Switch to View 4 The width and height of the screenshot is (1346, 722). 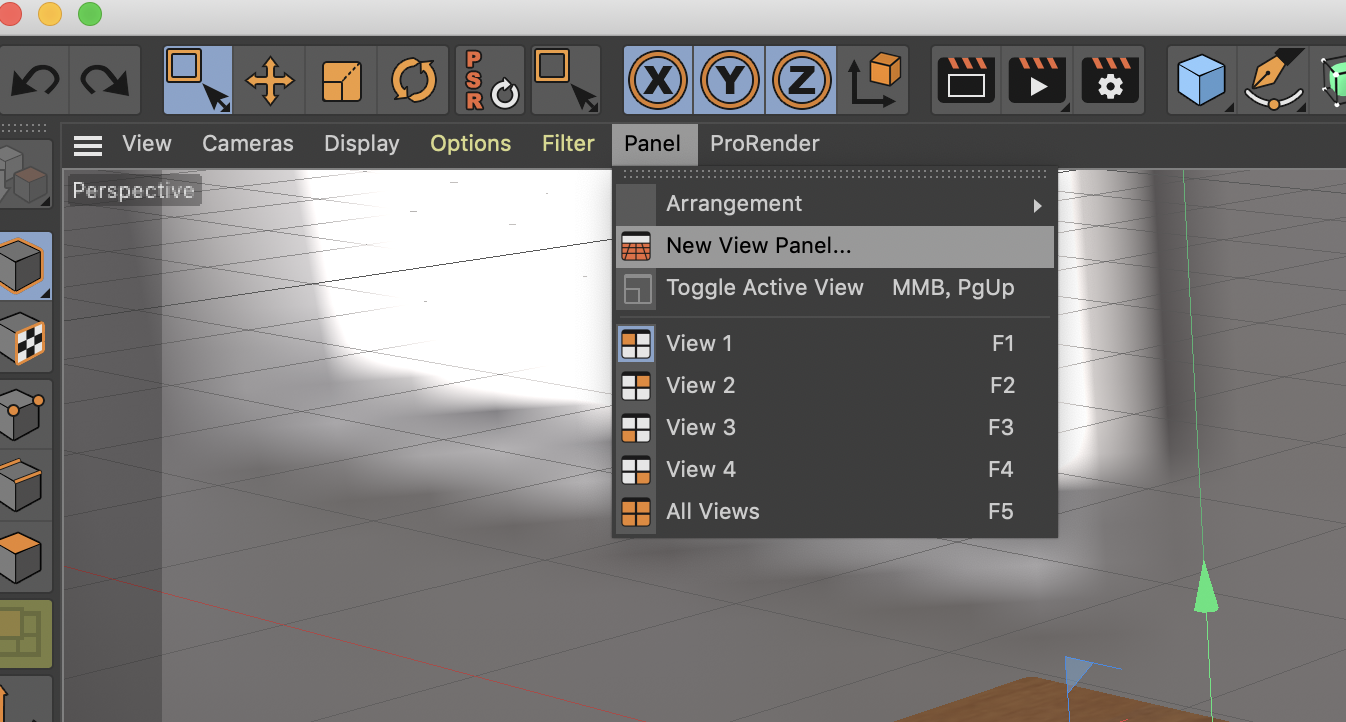pos(835,470)
